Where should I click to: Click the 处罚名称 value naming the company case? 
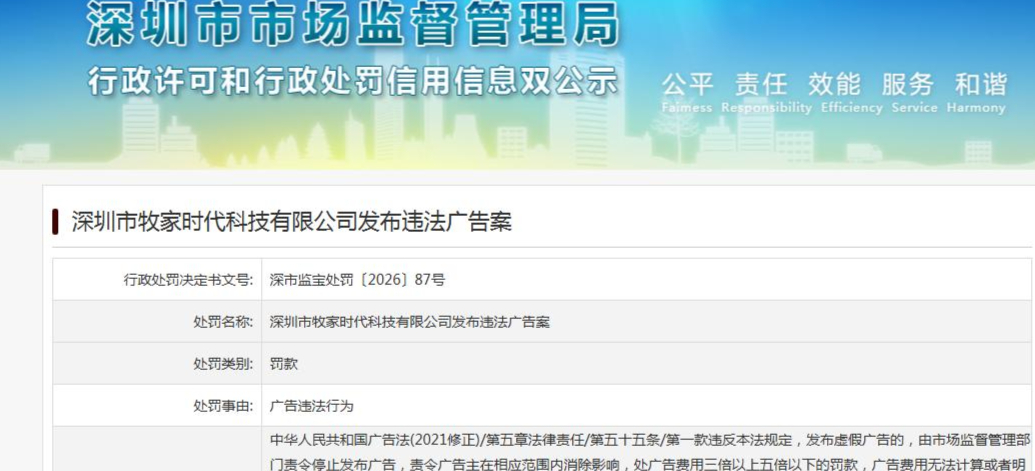point(409,322)
